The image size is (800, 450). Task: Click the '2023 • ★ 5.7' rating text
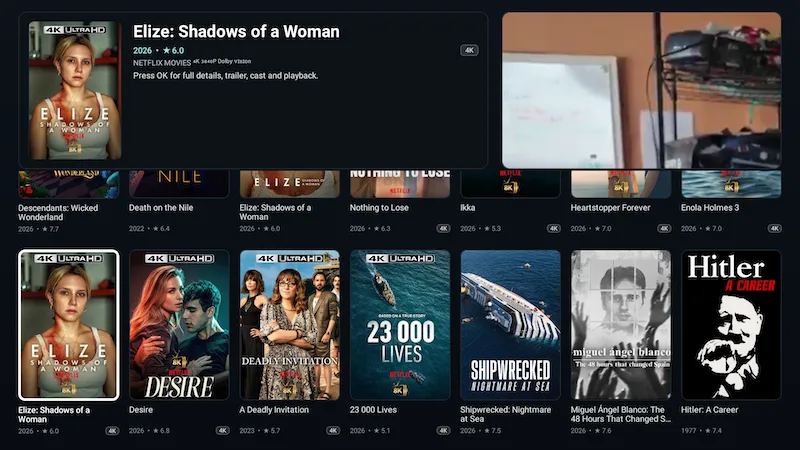[260, 431]
